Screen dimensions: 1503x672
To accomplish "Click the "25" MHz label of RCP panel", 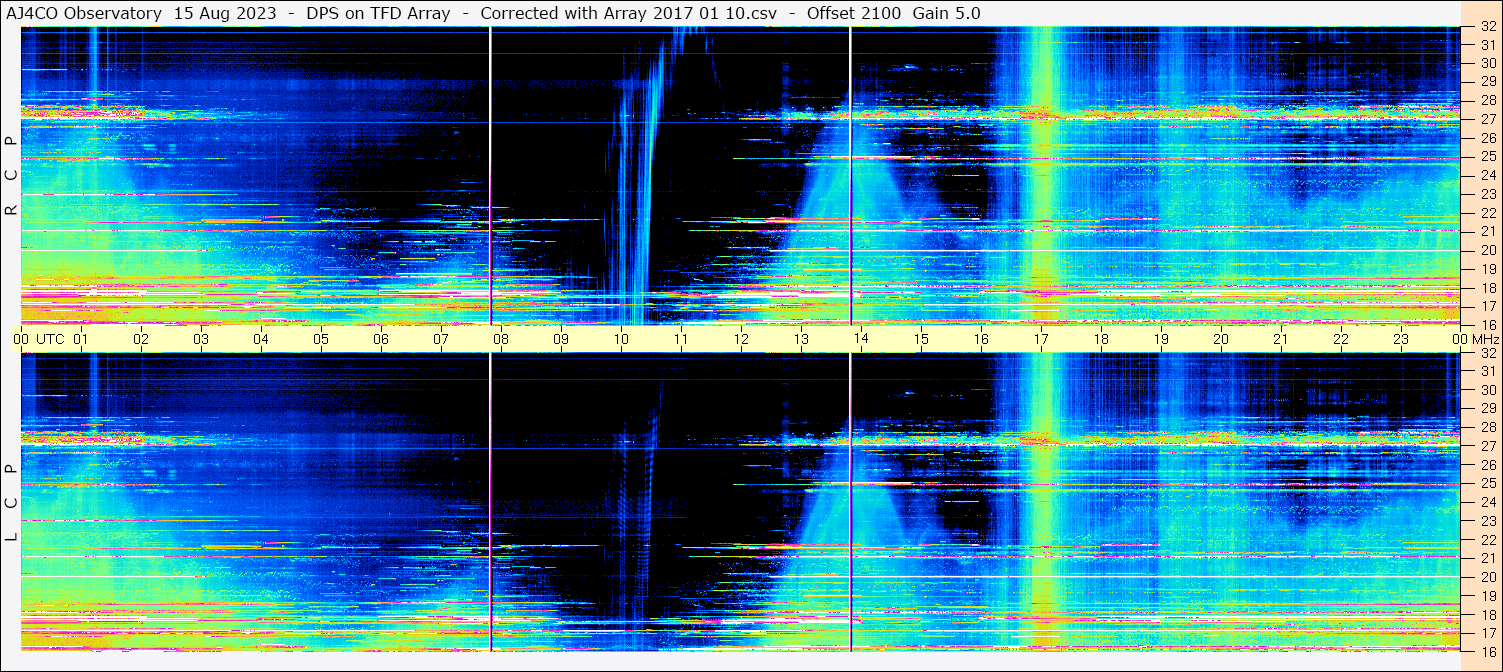I will (x=1488, y=156).
